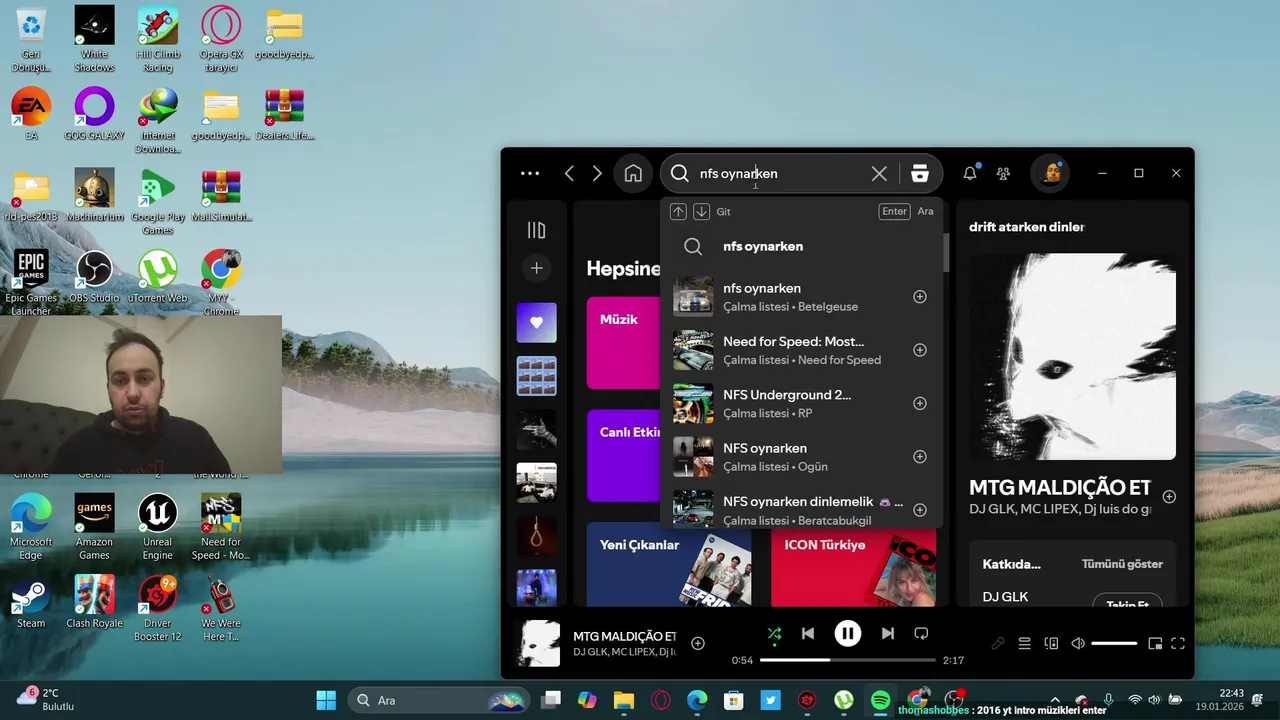Add 'NFS oynarken dinlemelik' playlist to library
This screenshot has width=1280, height=720.
pyautogui.click(x=920, y=510)
